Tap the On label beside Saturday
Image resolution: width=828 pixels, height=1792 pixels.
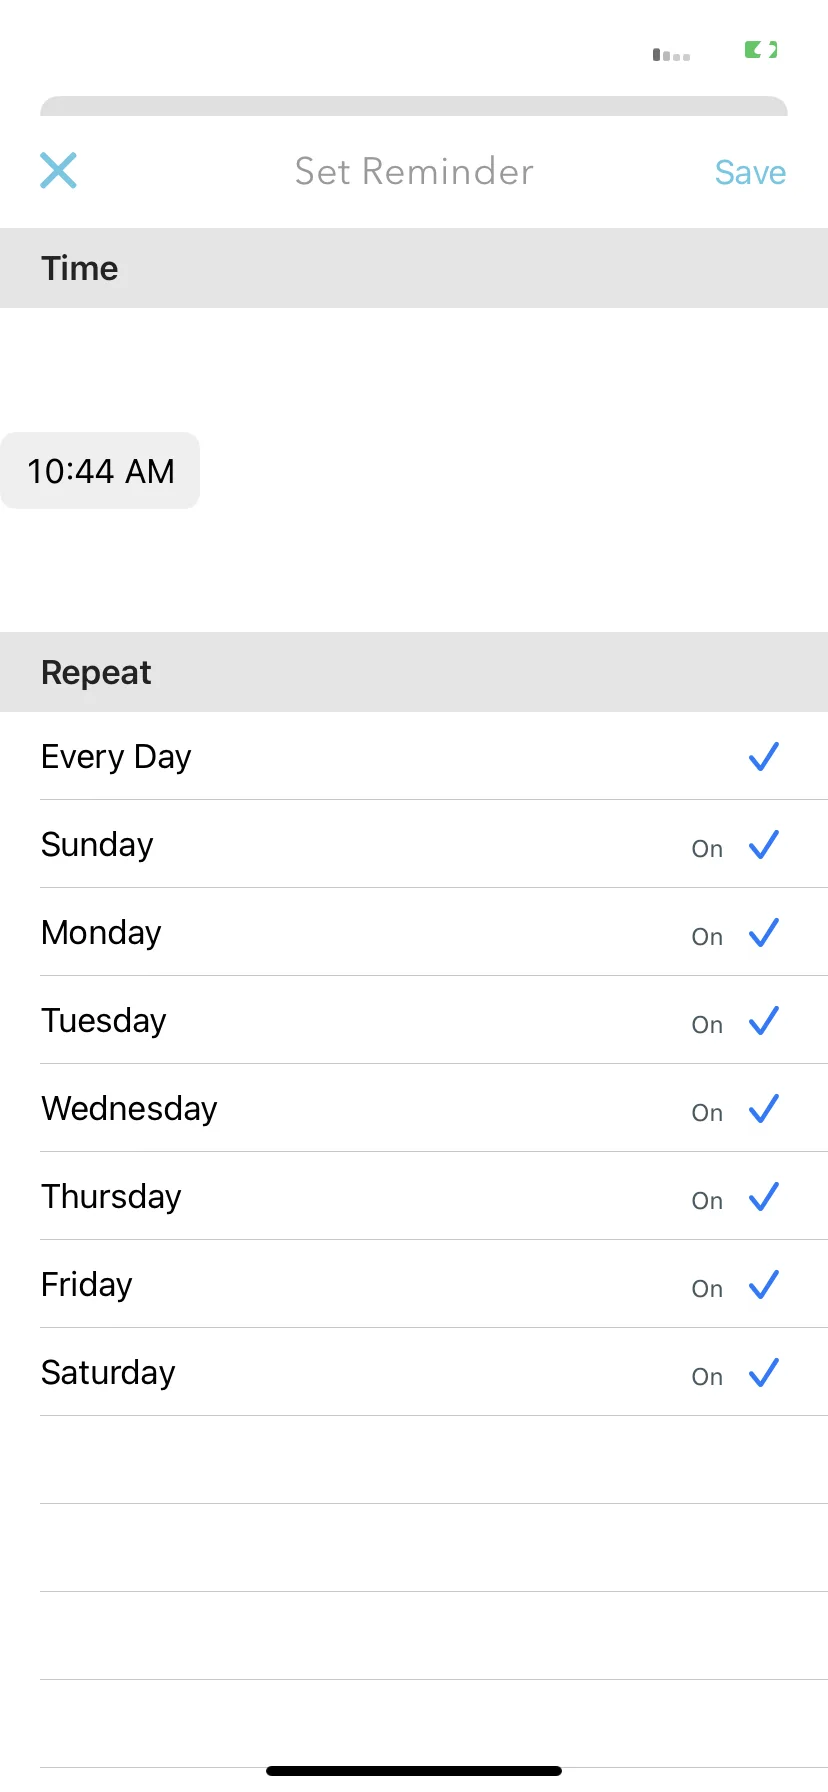pyautogui.click(x=707, y=1377)
